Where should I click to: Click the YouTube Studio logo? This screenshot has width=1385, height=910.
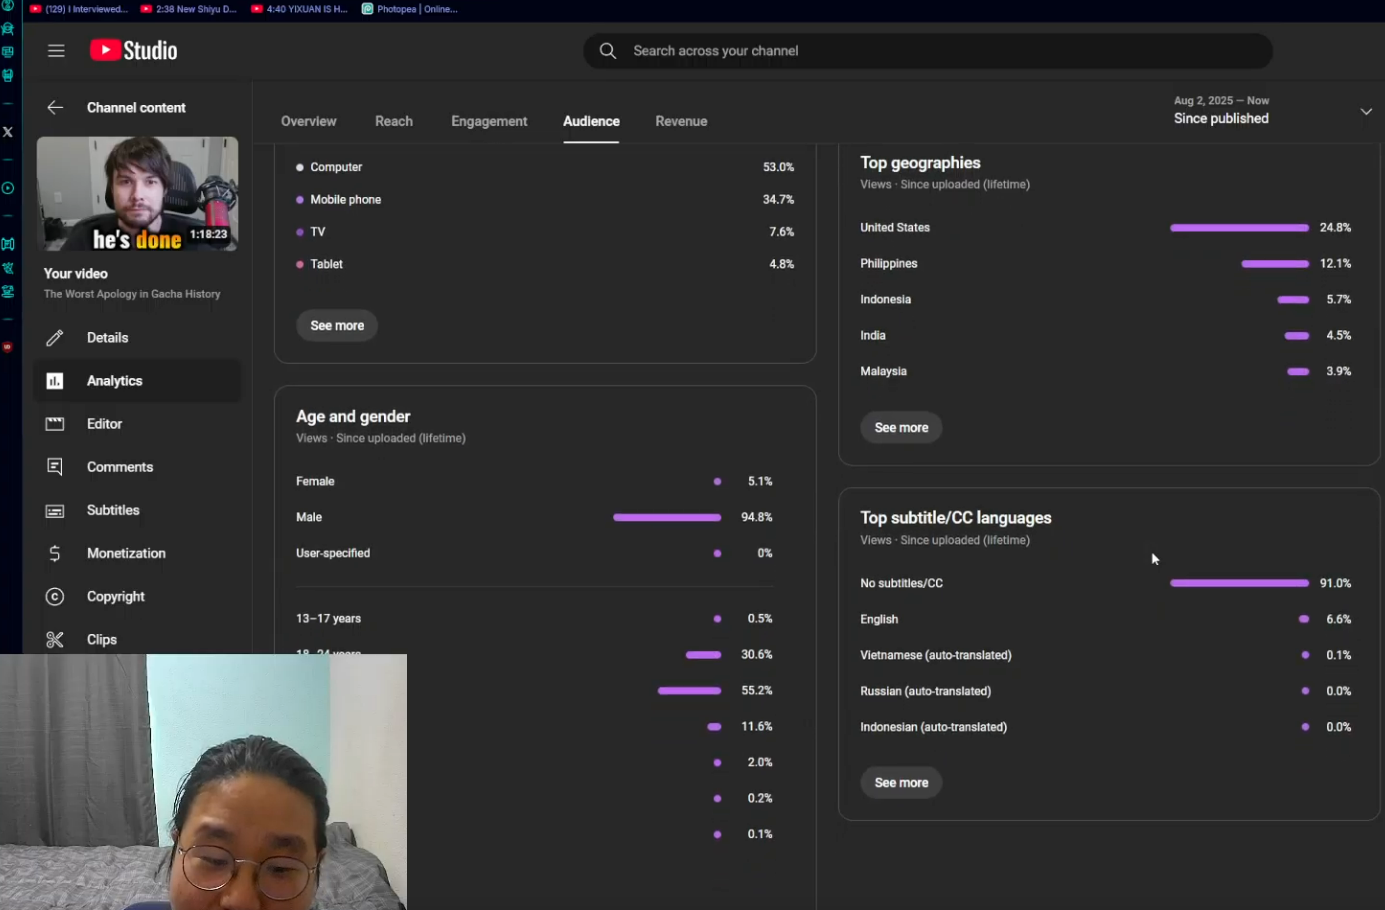[134, 50]
